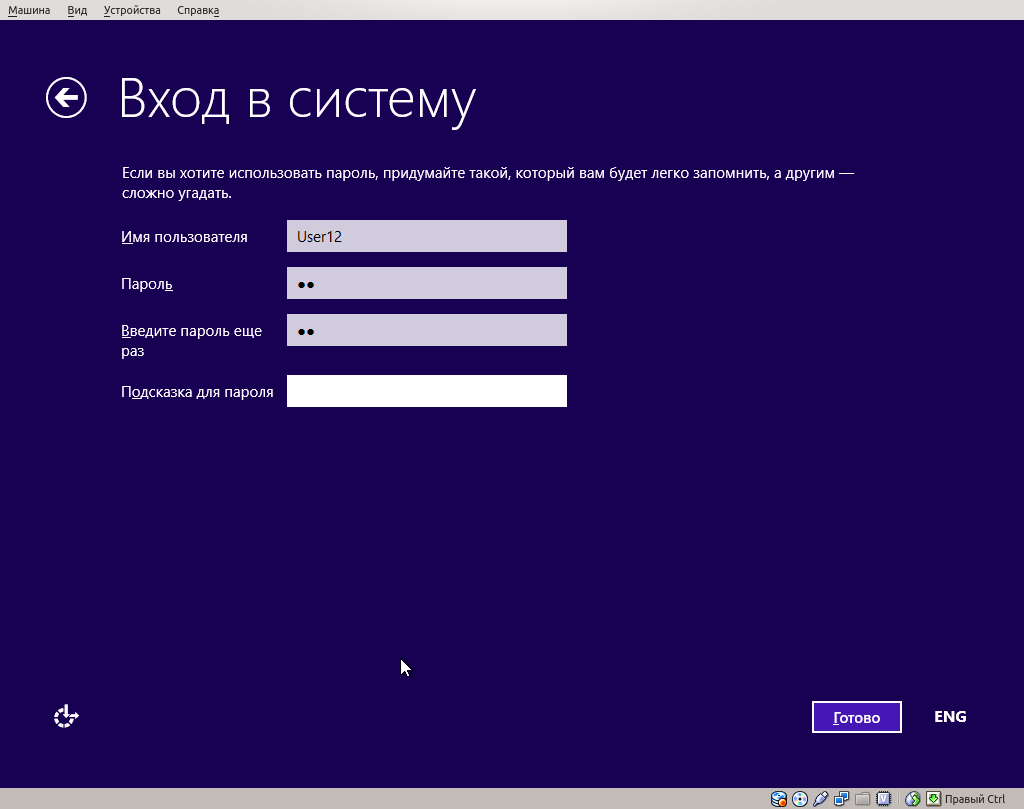
Task: Click the Подсказка для пароля field
Action: (x=427, y=390)
